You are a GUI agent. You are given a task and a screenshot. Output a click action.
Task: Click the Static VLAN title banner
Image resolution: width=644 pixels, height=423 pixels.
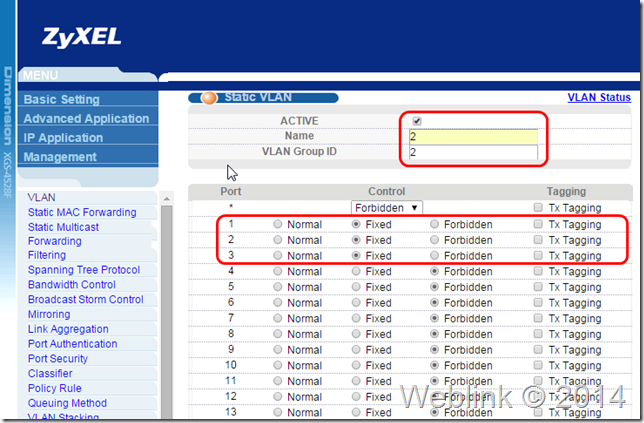coord(263,98)
